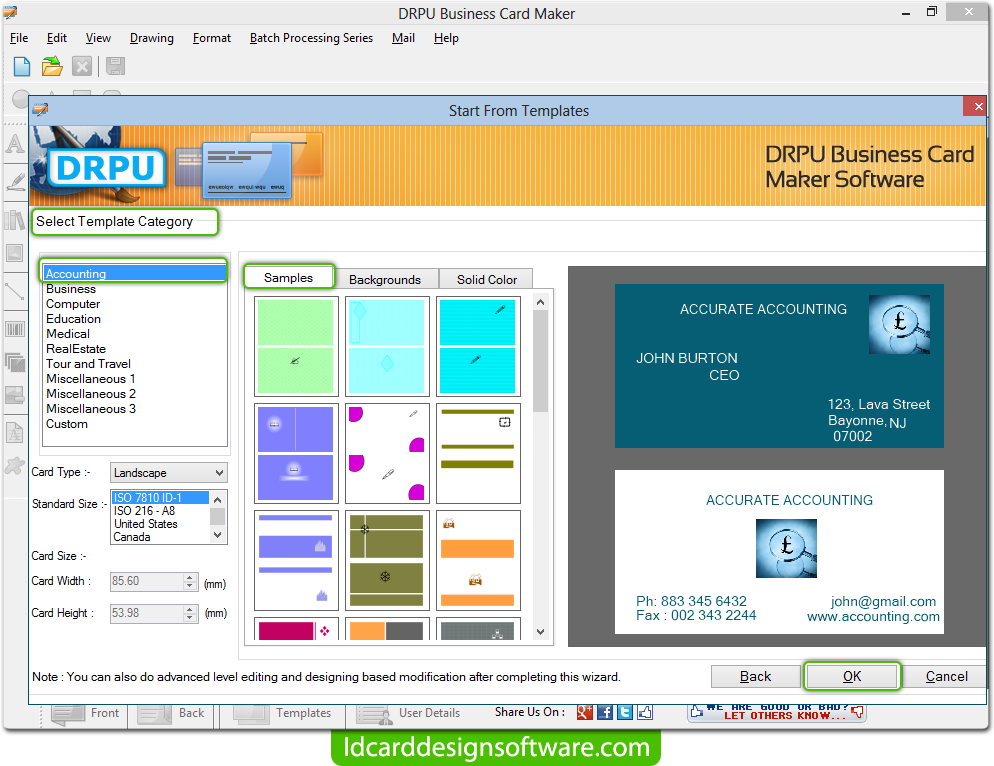Switch to the Backgrounds tab
Image resolution: width=994 pixels, height=766 pixels.
click(386, 279)
